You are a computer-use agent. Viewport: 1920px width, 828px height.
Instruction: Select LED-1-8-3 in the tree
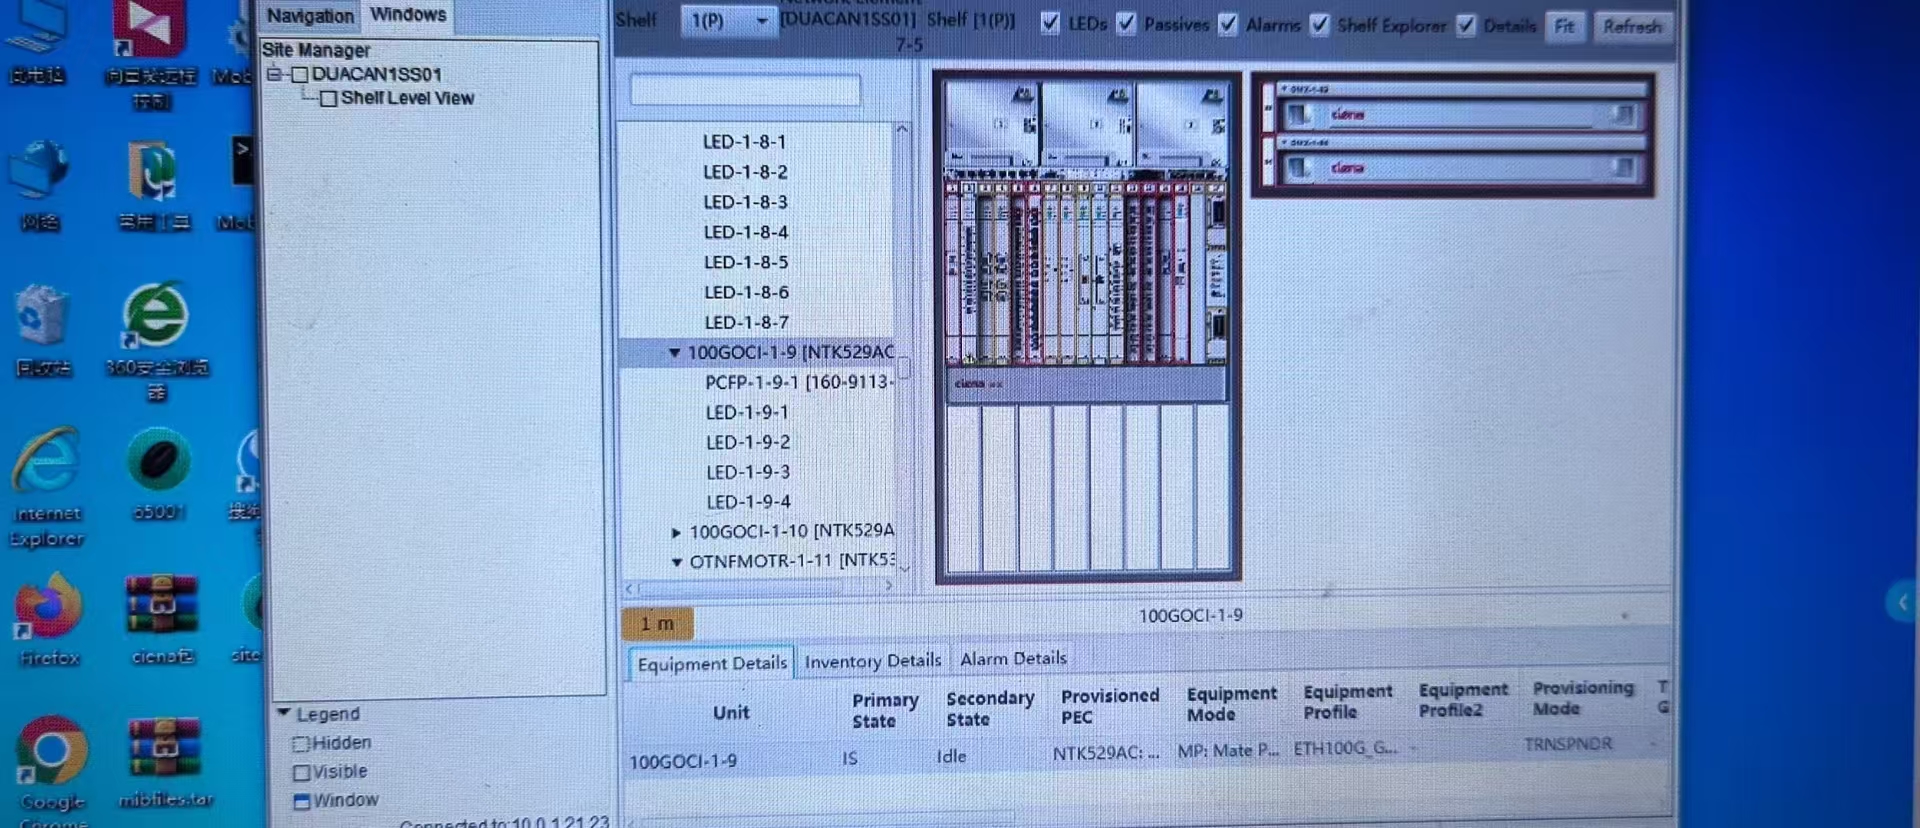click(x=745, y=202)
